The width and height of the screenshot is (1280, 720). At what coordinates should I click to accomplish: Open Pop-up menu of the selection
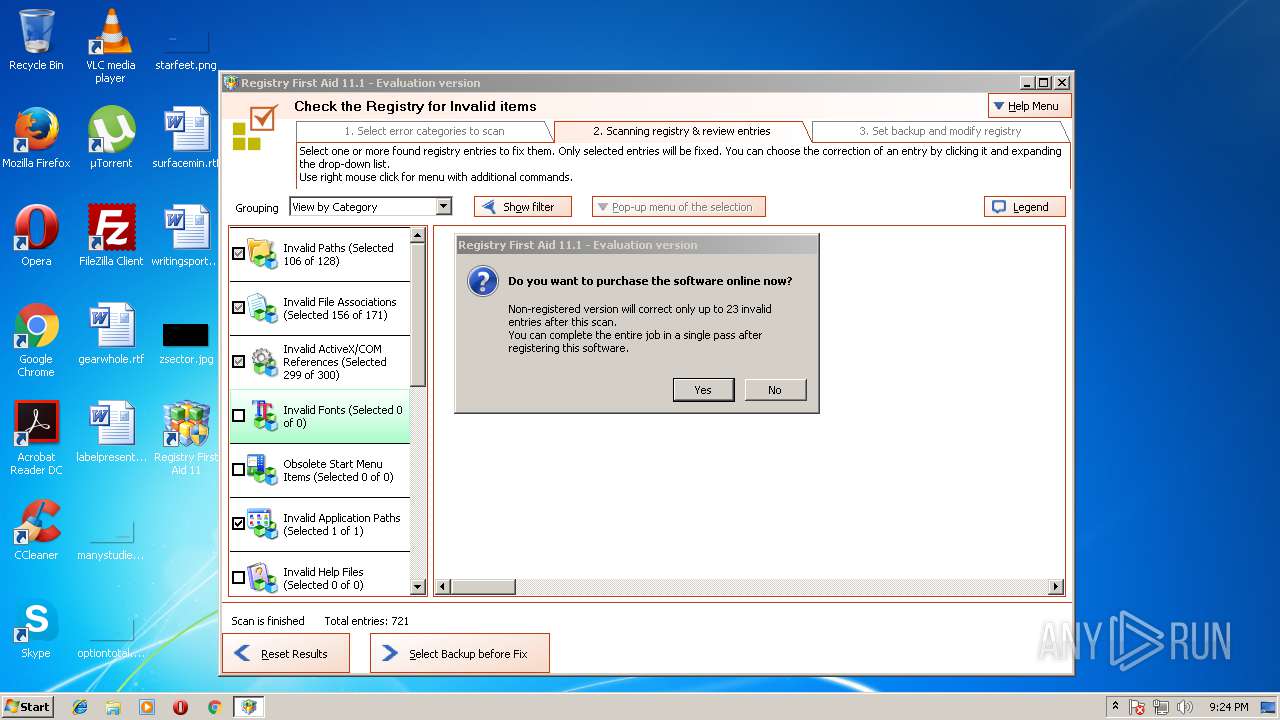click(678, 207)
